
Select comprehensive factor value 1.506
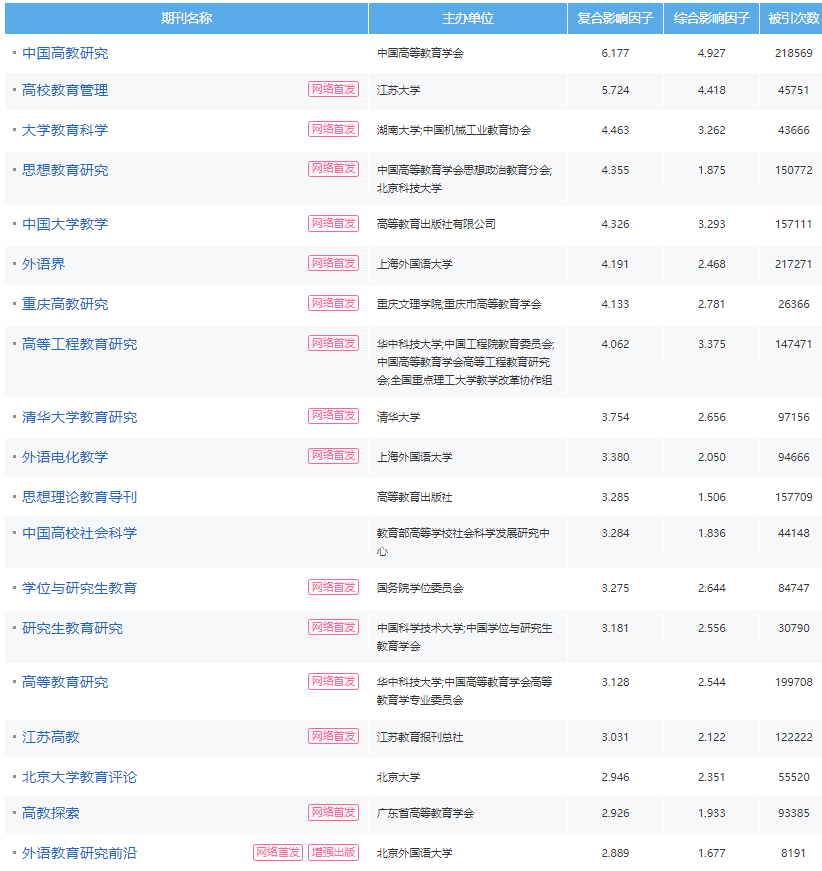click(x=711, y=497)
